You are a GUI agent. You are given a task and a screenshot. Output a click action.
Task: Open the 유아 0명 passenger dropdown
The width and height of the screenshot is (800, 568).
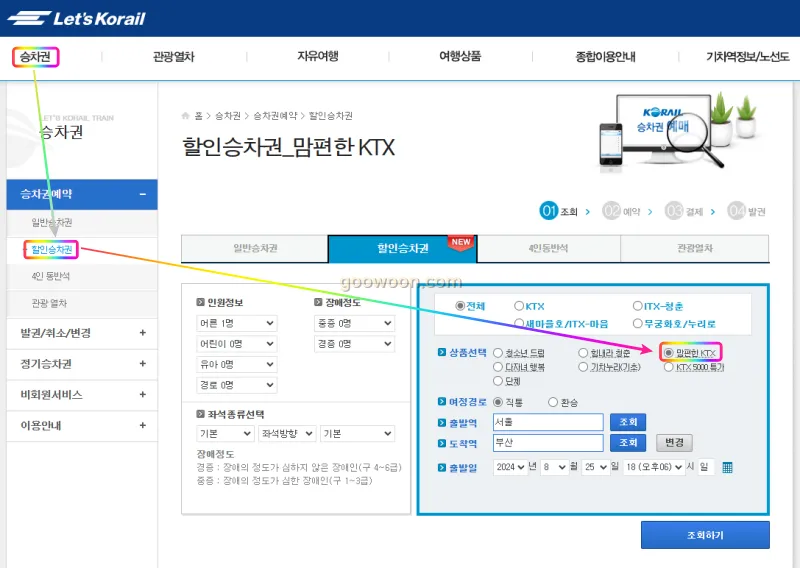(237, 364)
